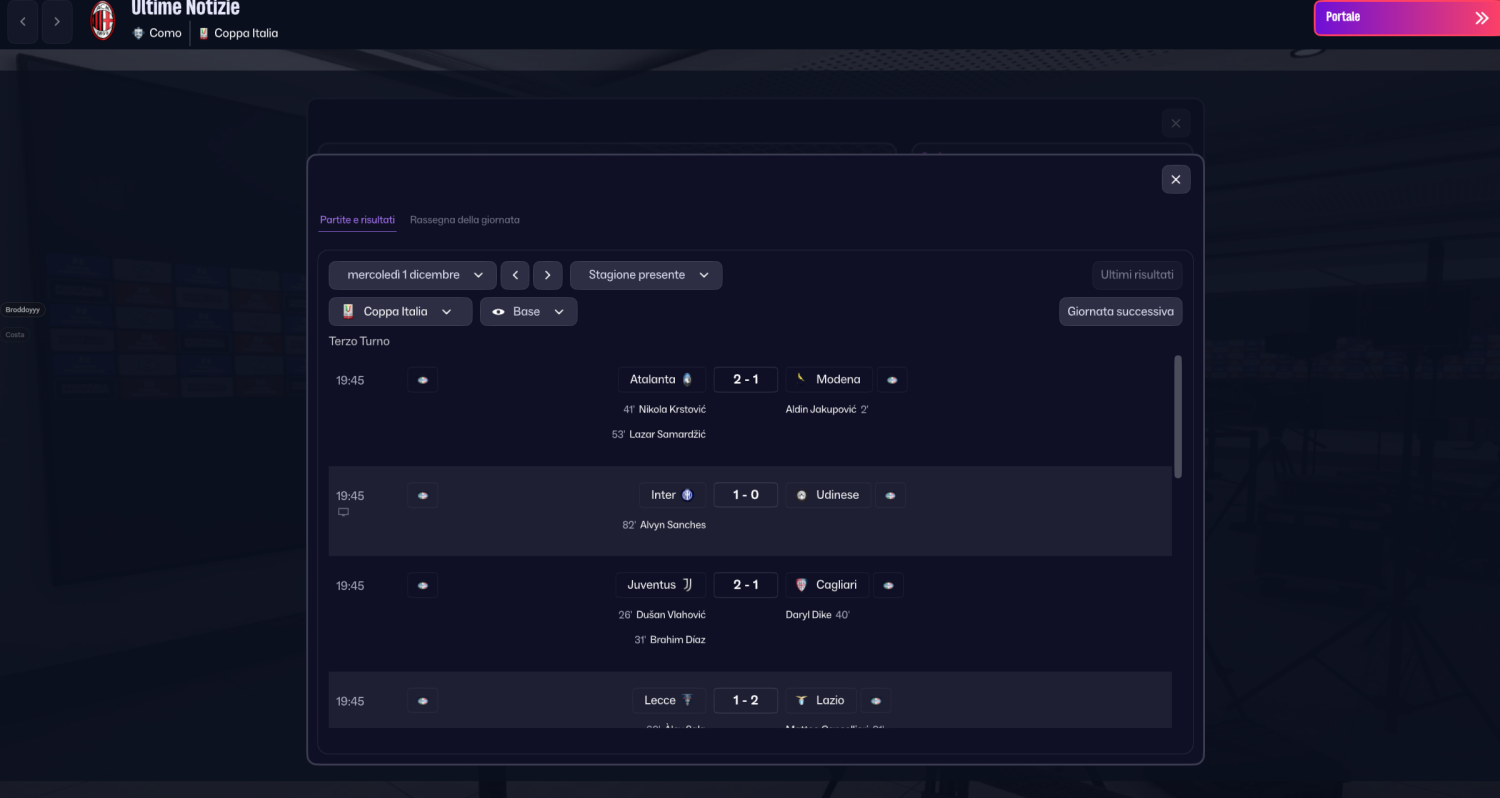Click scorer Alvyn Sanches

coord(673,525)
